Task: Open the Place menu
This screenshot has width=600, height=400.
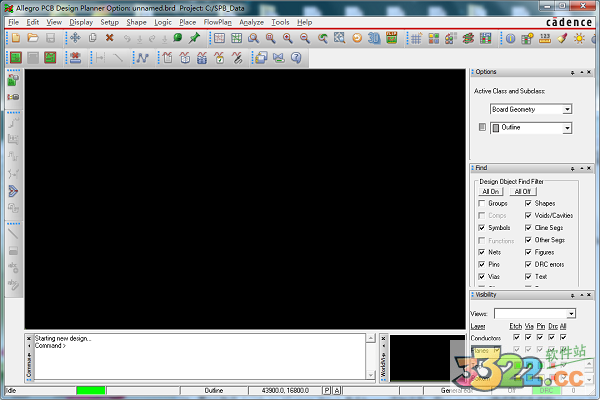Action: (188, 22)
